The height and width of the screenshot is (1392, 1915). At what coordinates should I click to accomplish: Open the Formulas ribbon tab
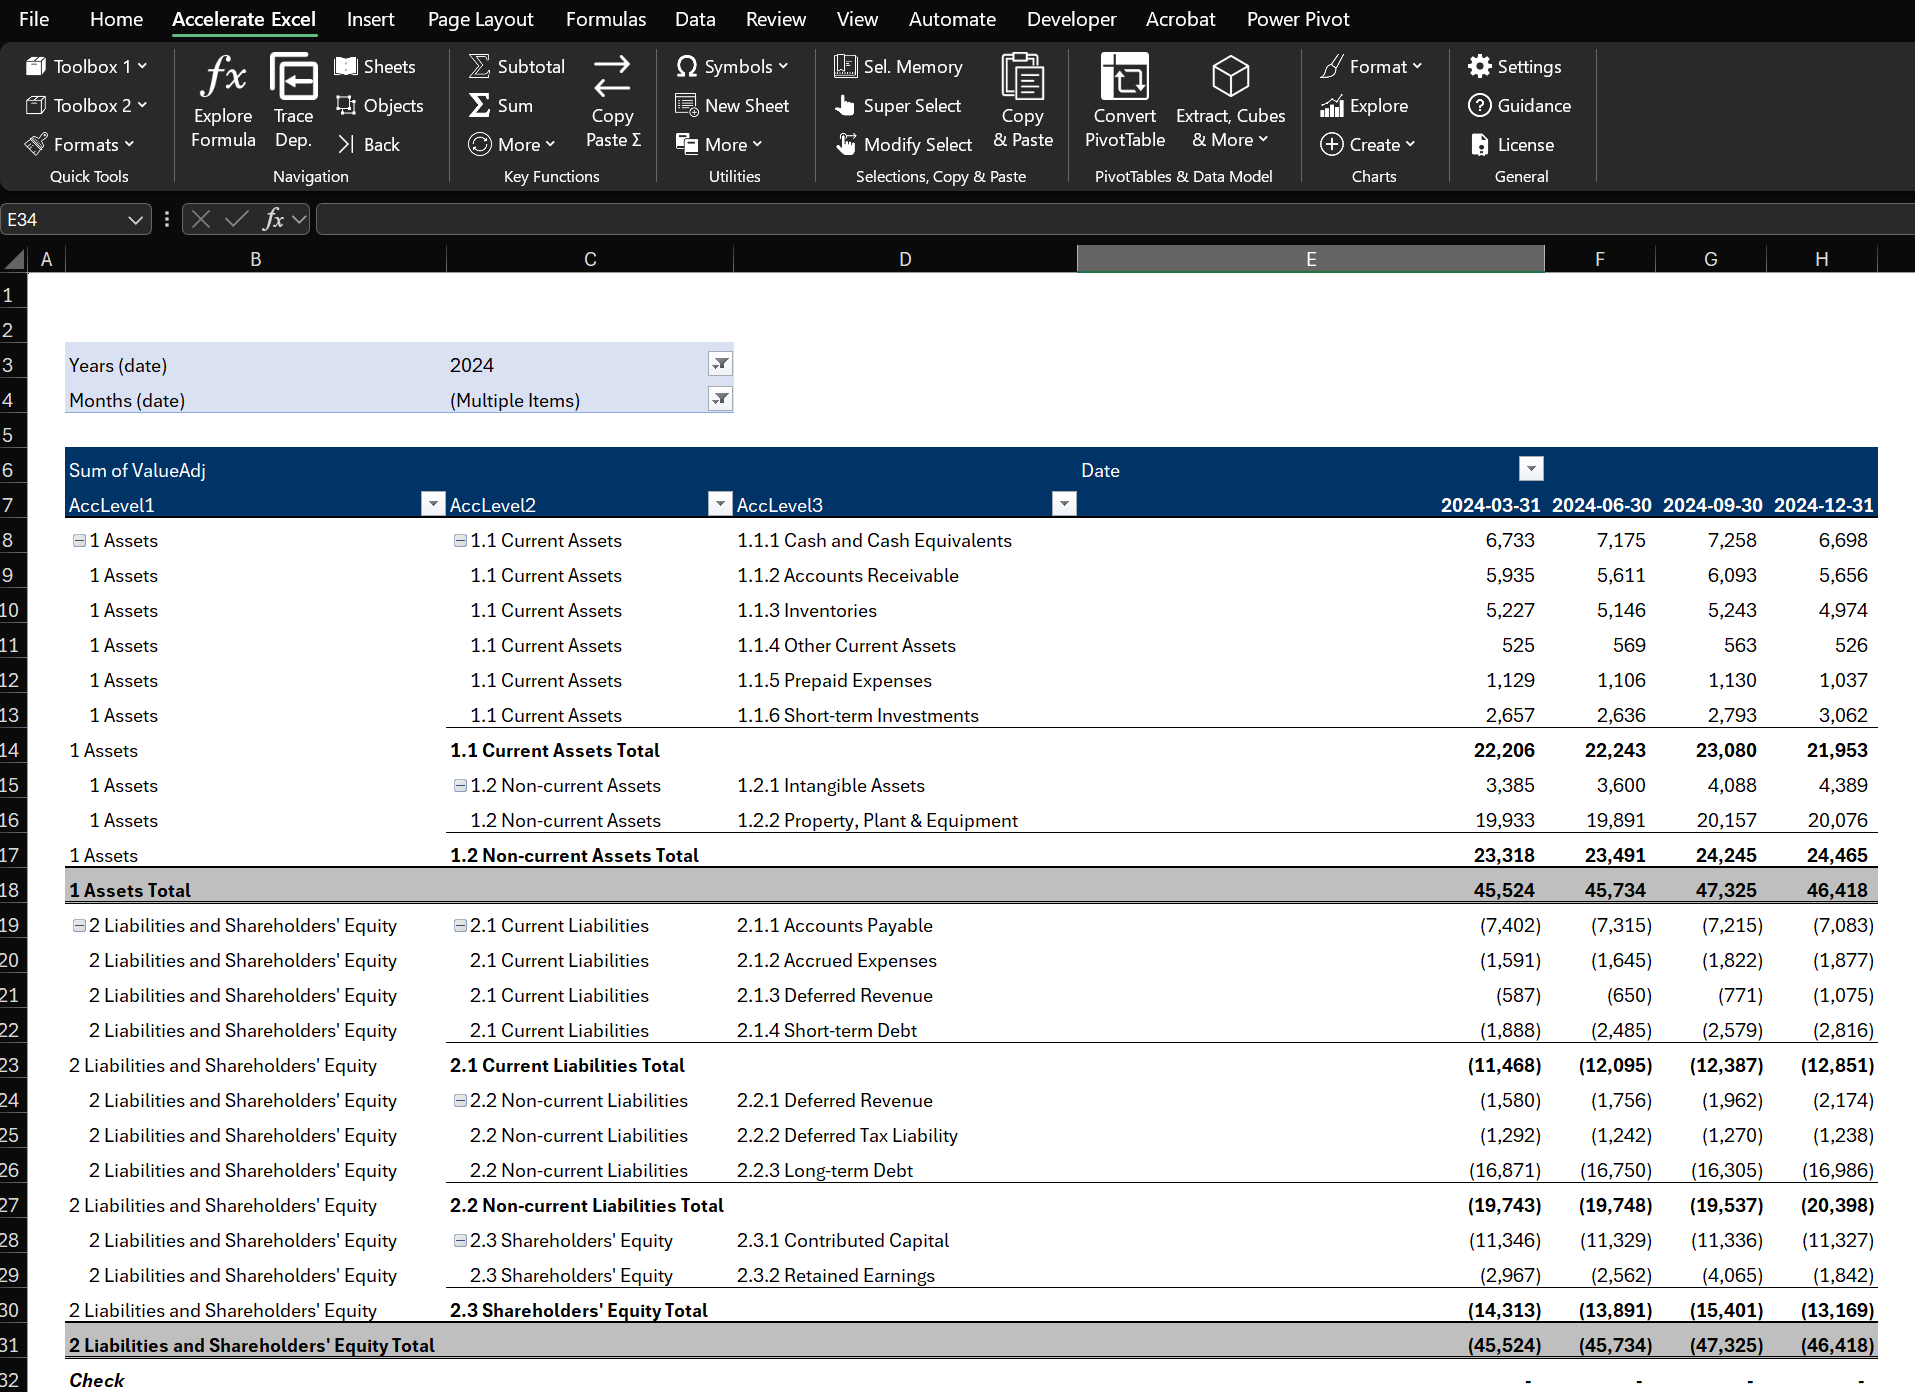(605, 19)
